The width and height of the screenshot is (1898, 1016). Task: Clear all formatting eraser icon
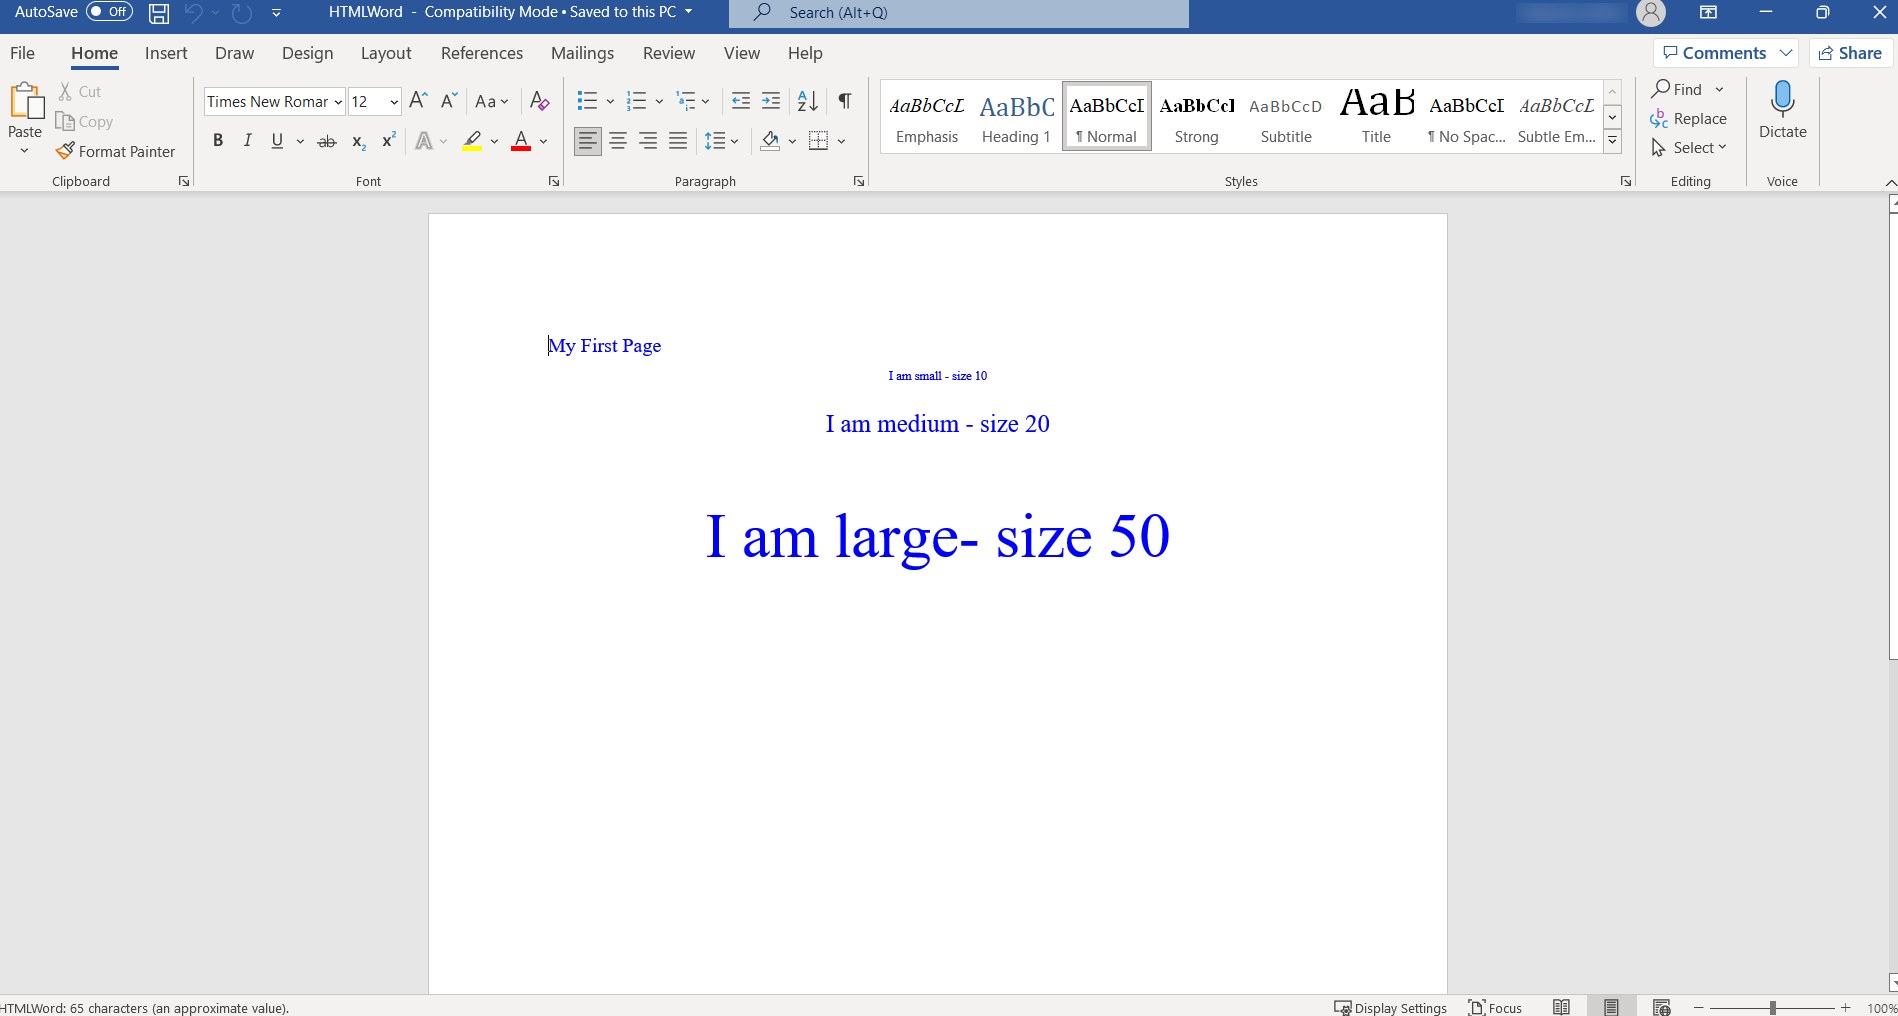pyautogui.click(x=539, y=100)
